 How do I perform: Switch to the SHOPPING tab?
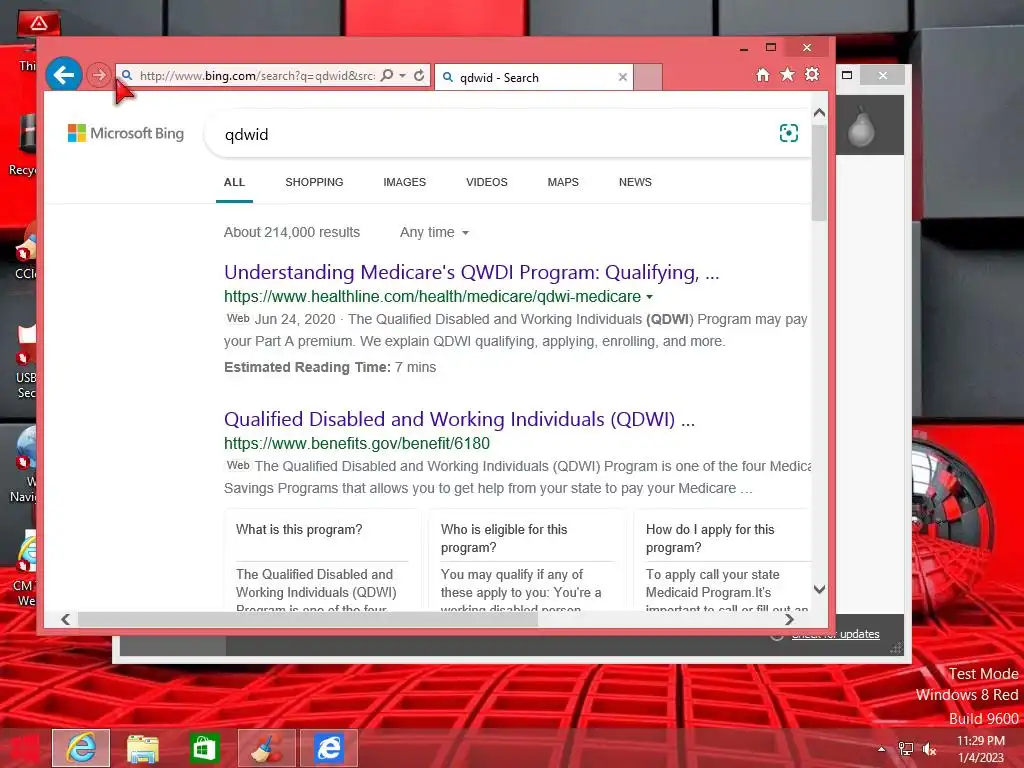(314, 182)
